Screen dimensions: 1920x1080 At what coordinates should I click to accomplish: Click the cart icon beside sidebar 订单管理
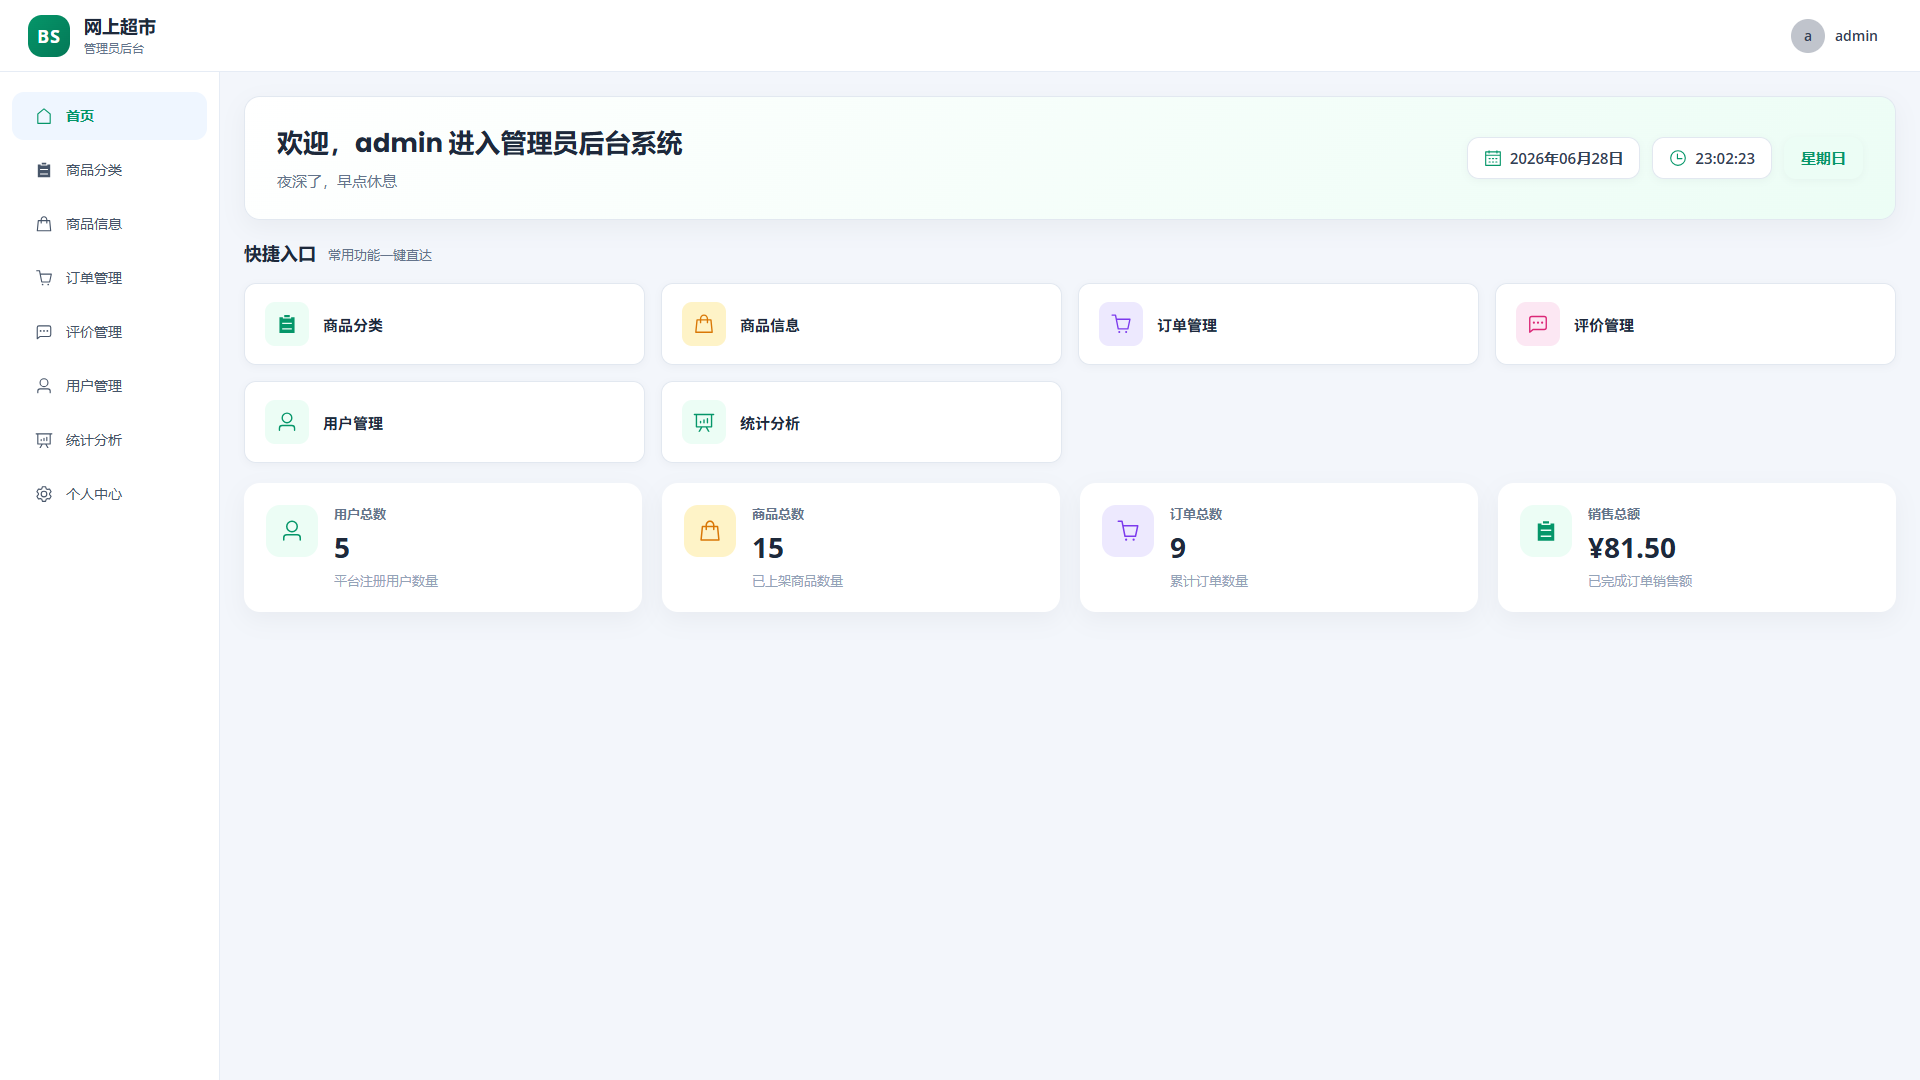44,278
